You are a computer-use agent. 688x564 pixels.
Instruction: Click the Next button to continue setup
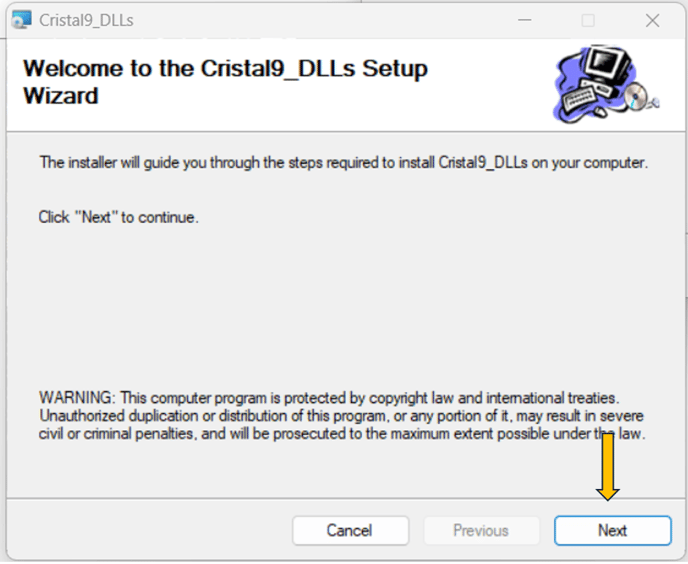(613, 530)
